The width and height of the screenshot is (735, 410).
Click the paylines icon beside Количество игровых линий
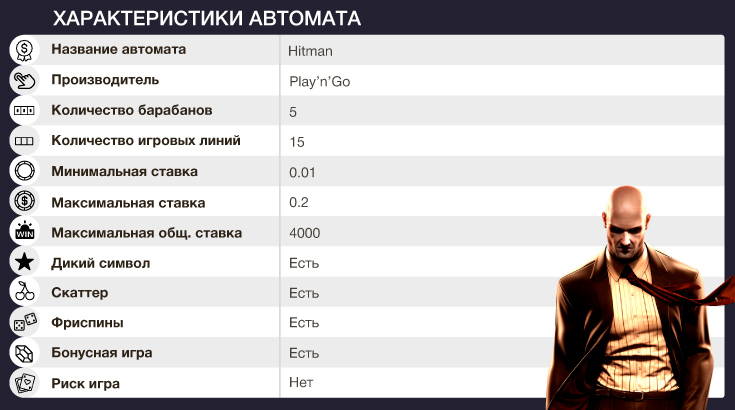[x=23, y=141]
